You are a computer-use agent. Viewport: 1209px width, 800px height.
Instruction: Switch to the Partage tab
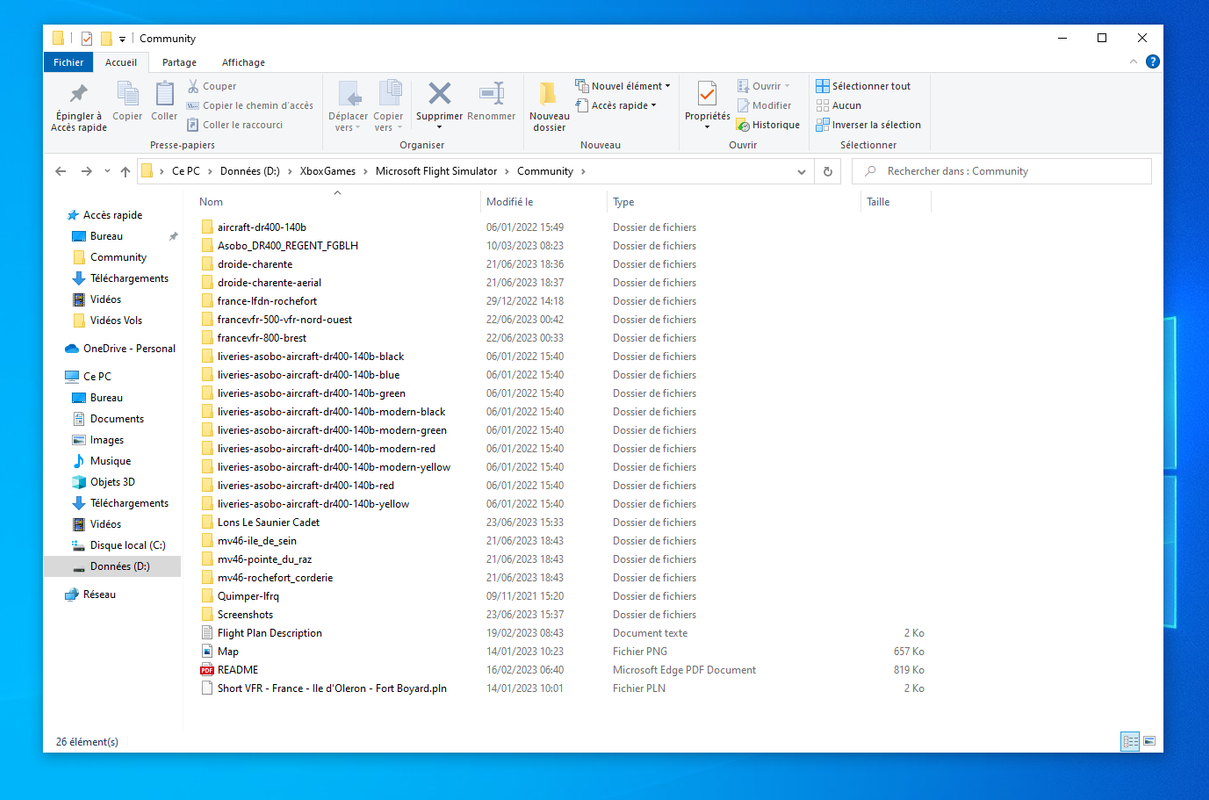point(179,62)
